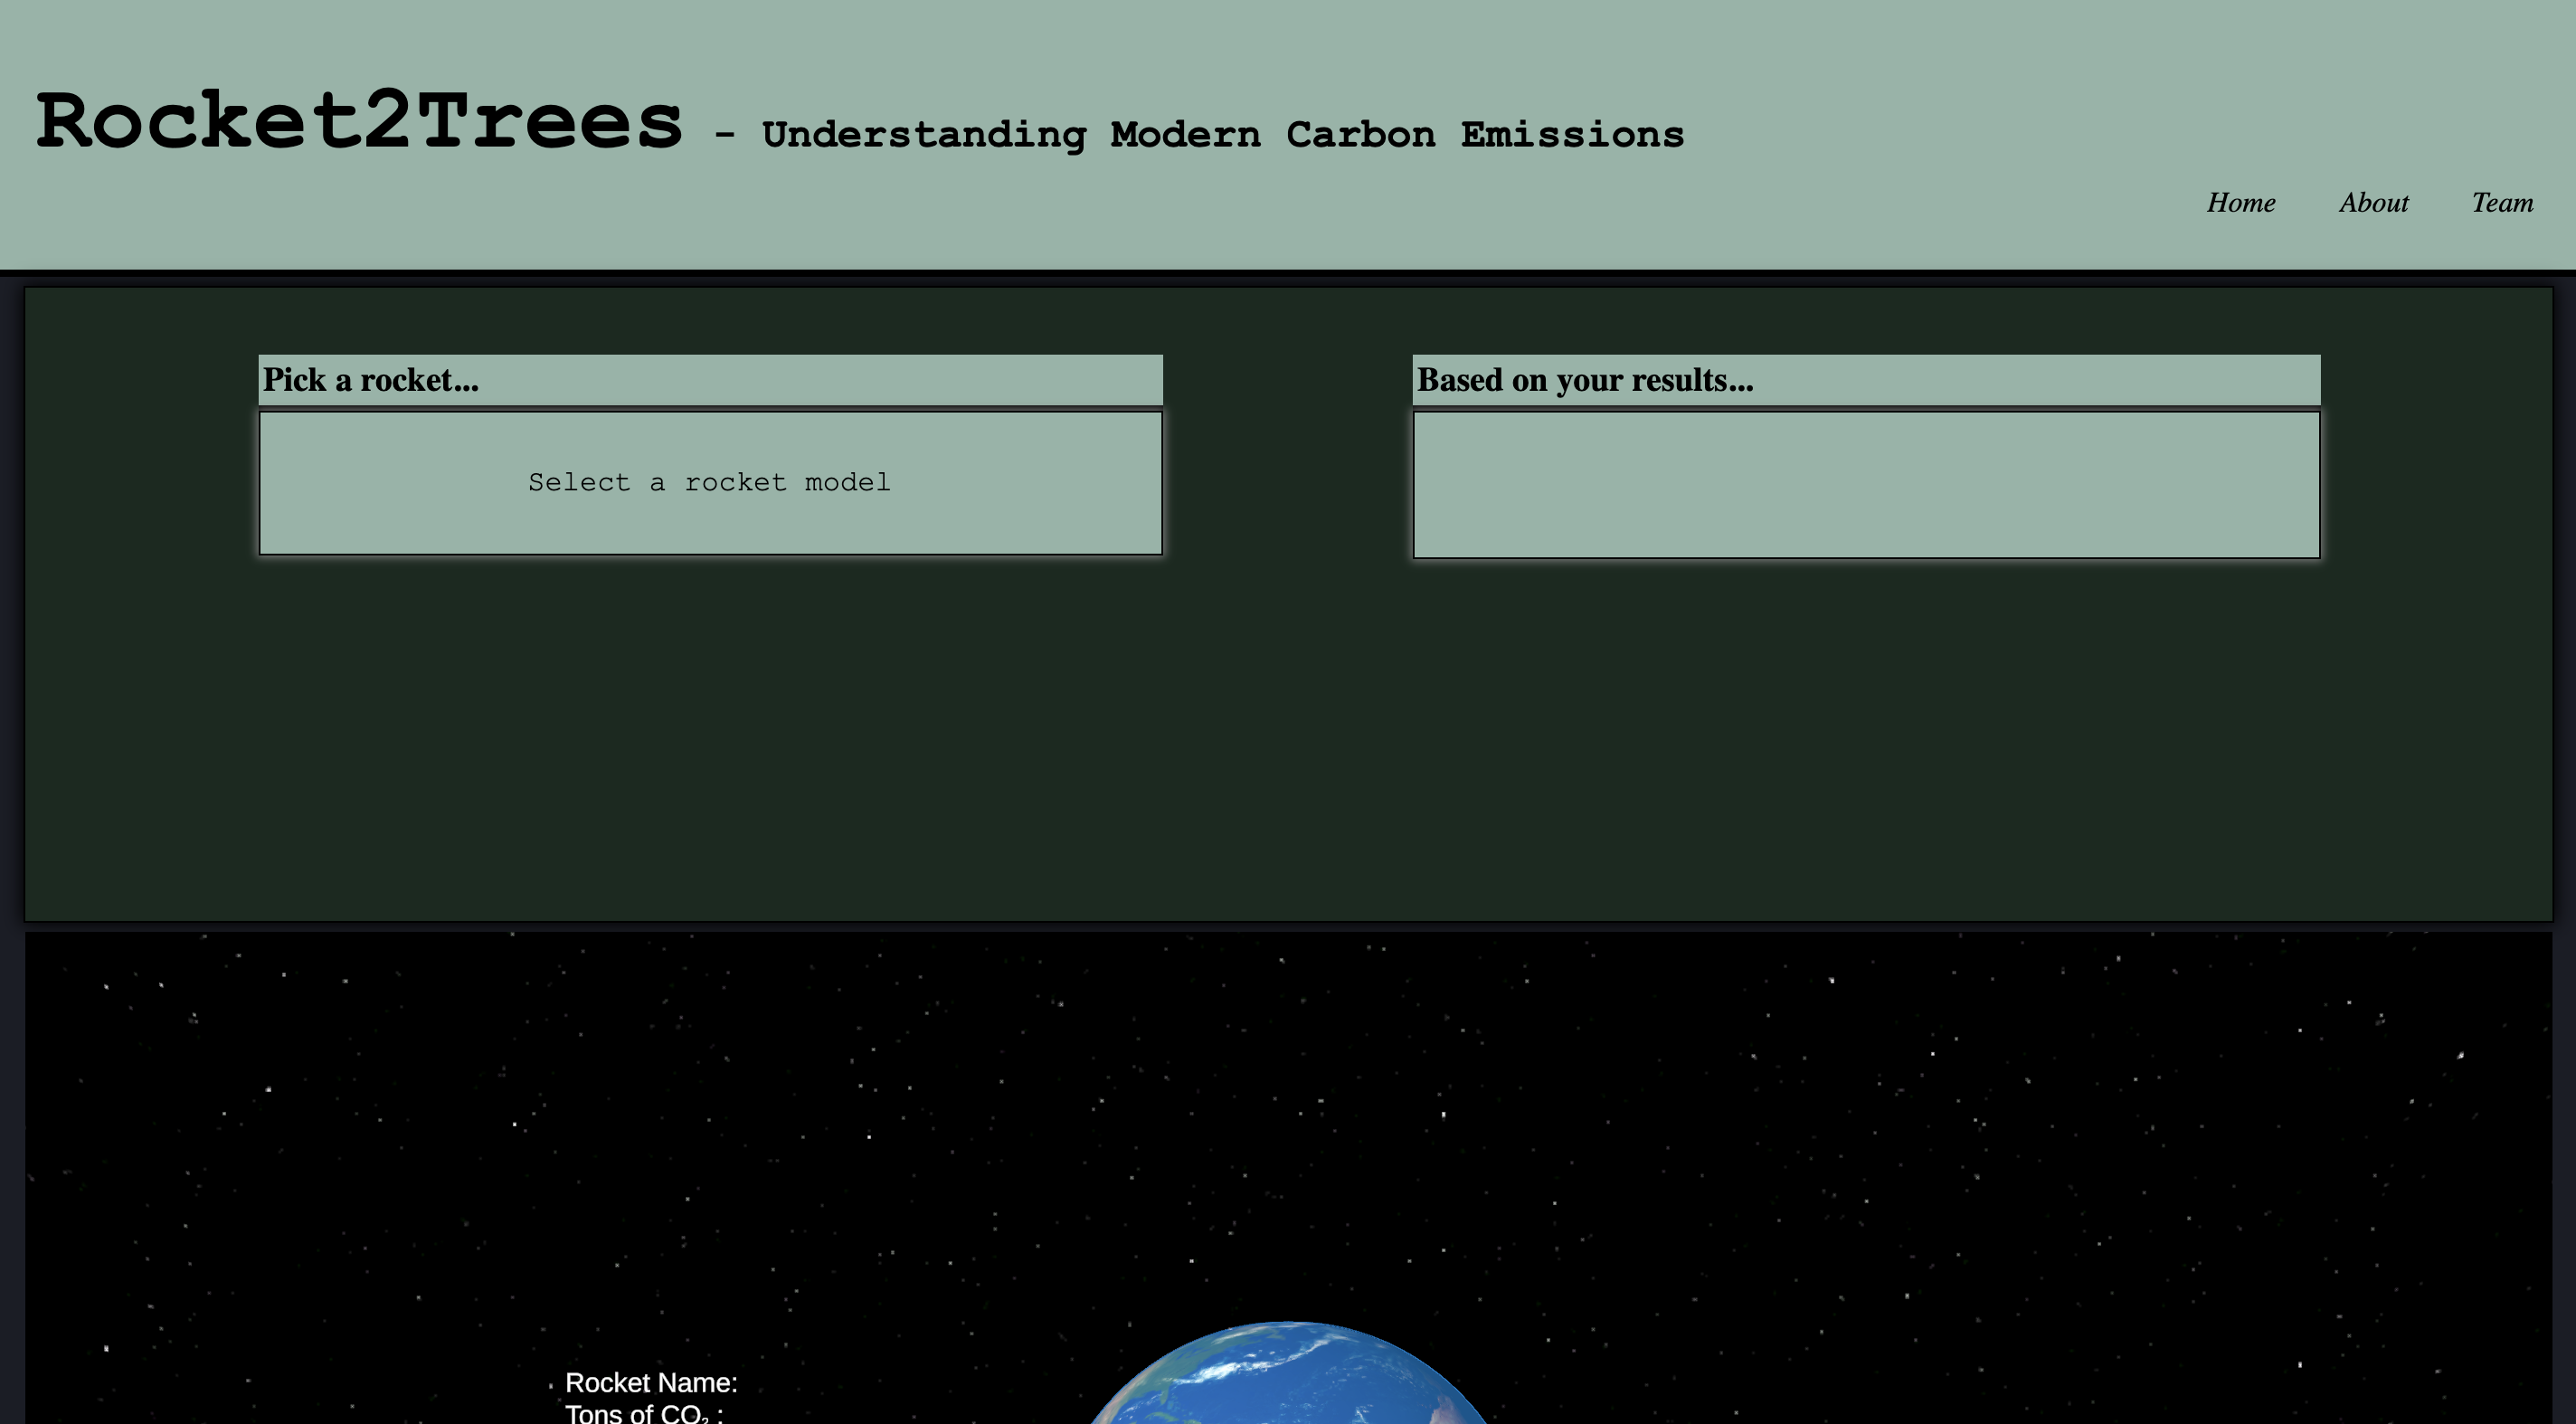
Task: Click the 'Understanding Modern Carbon Emissions' subtitle
Action: (x=1222, y=135)
